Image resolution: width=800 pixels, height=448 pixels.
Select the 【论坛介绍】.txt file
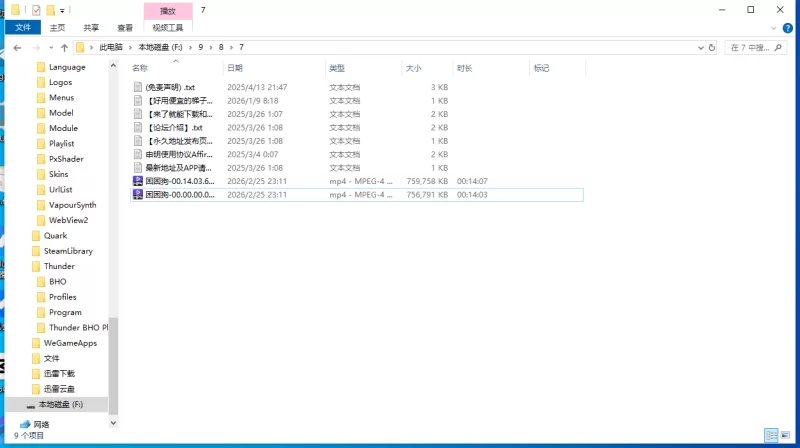(357, 128)
